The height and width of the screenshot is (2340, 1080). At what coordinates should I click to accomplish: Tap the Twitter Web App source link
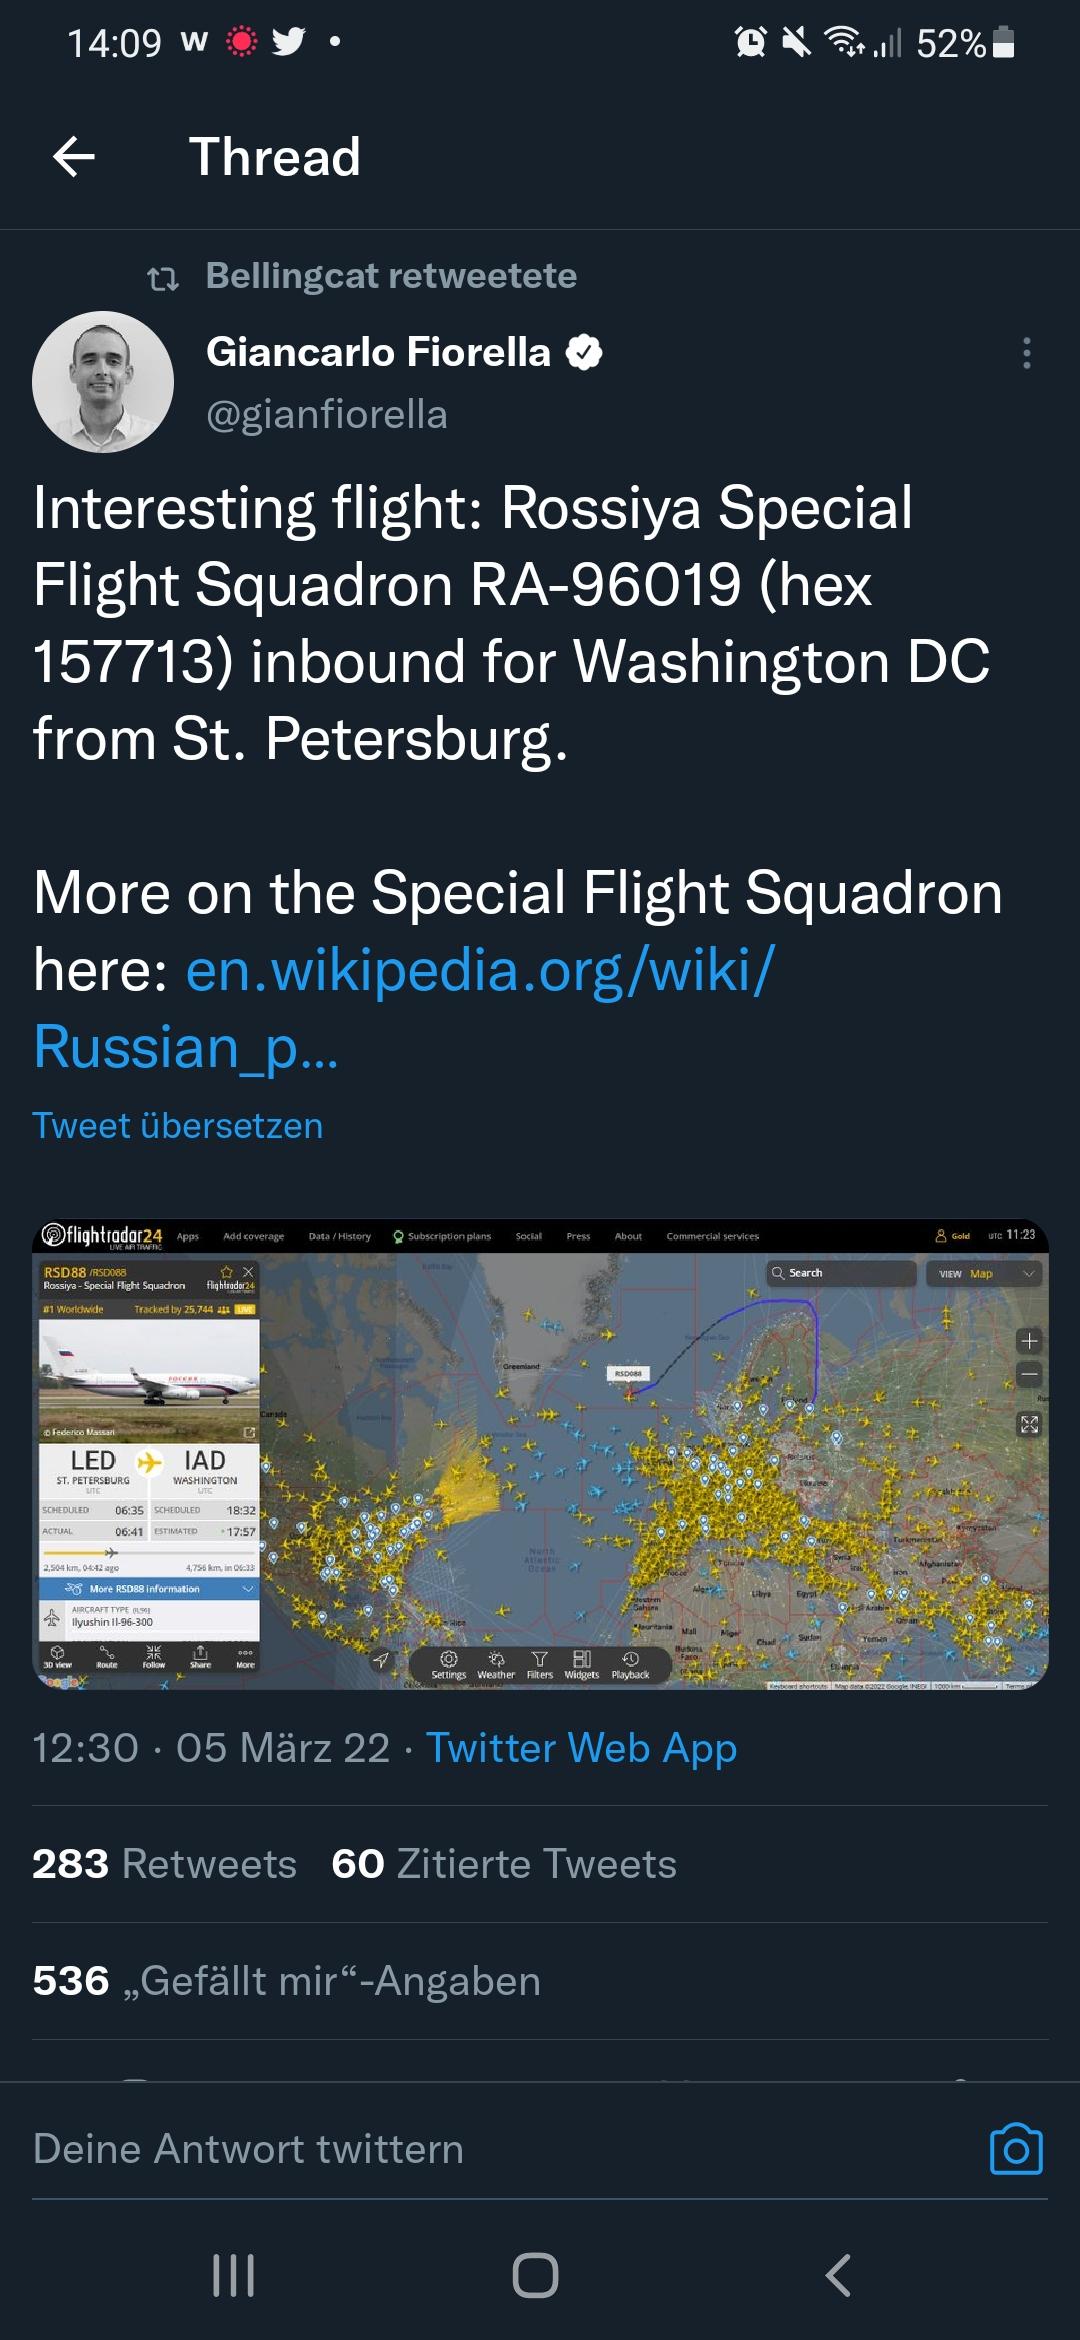581,1748
